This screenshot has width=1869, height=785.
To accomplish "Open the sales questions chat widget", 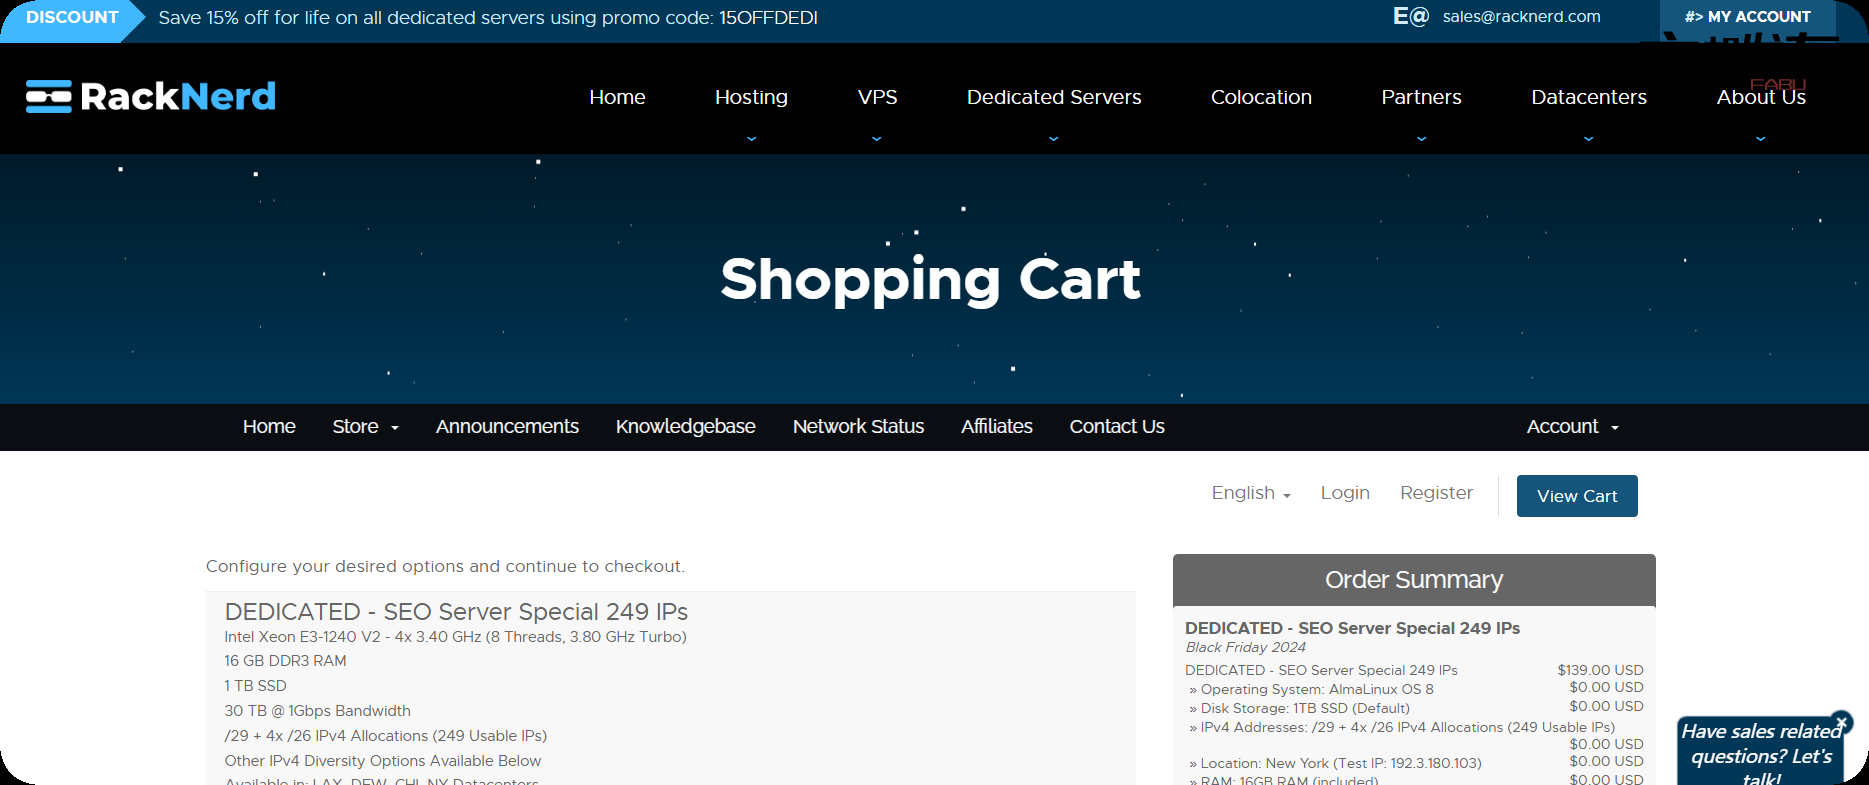I will 1759,755.
